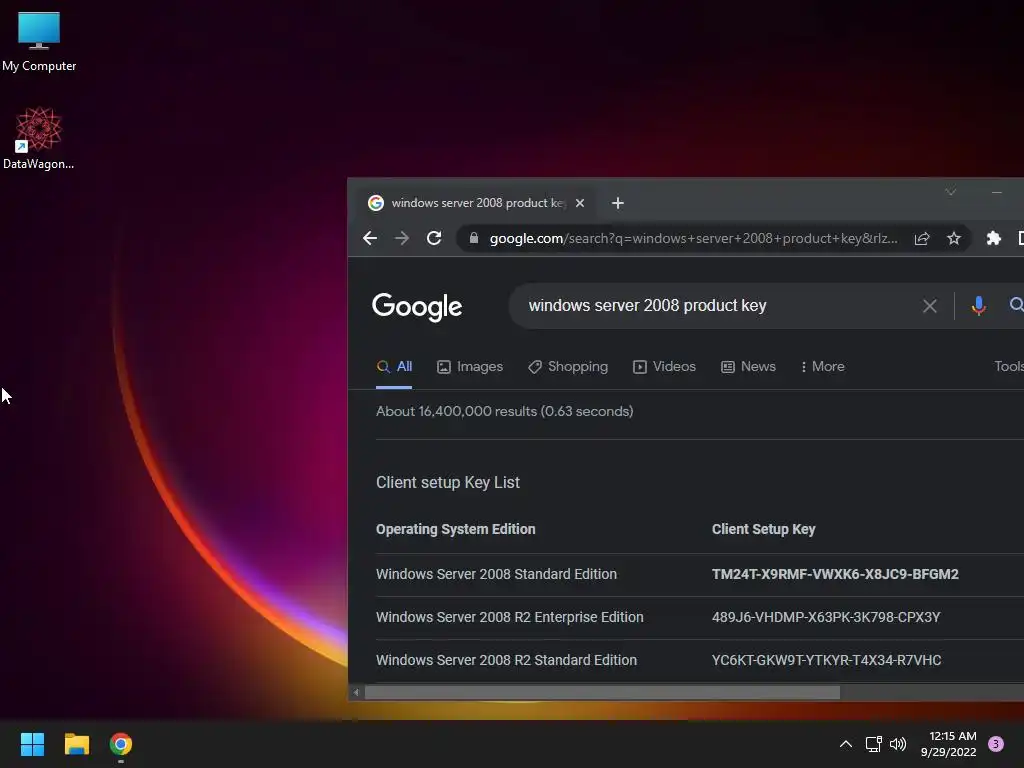Click Chrome icon in taskbar
The height and width of the screenshot is (768, 1024).
(x=121, y=744)
